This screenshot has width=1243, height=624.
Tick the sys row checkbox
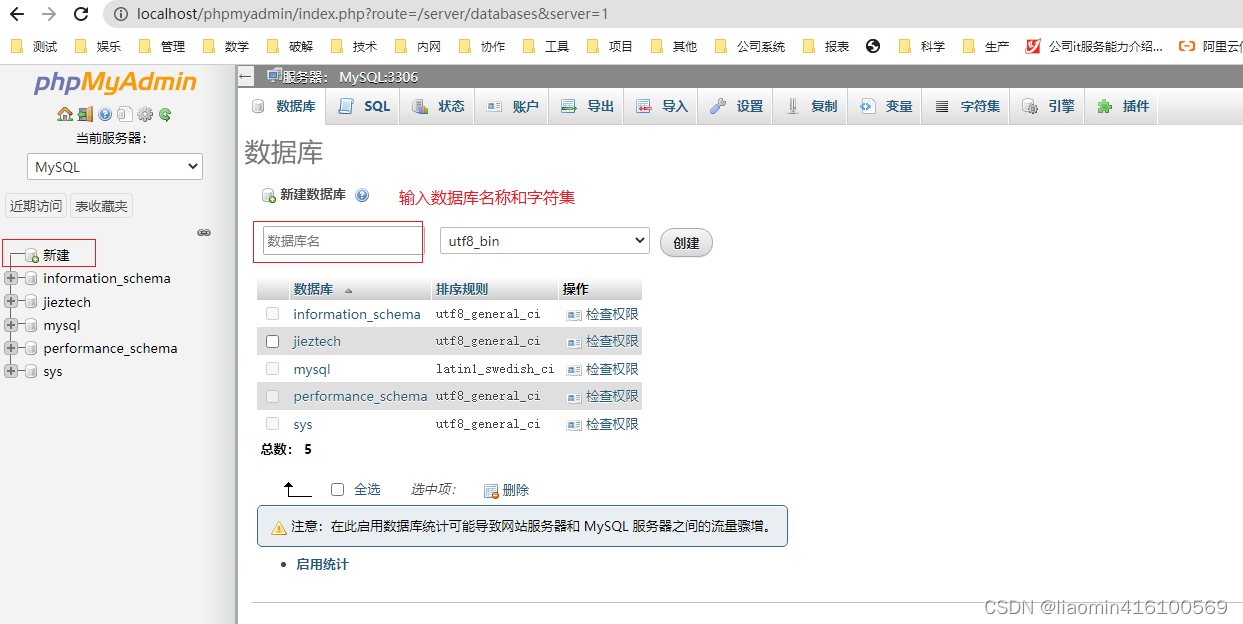tap(272, 424)
